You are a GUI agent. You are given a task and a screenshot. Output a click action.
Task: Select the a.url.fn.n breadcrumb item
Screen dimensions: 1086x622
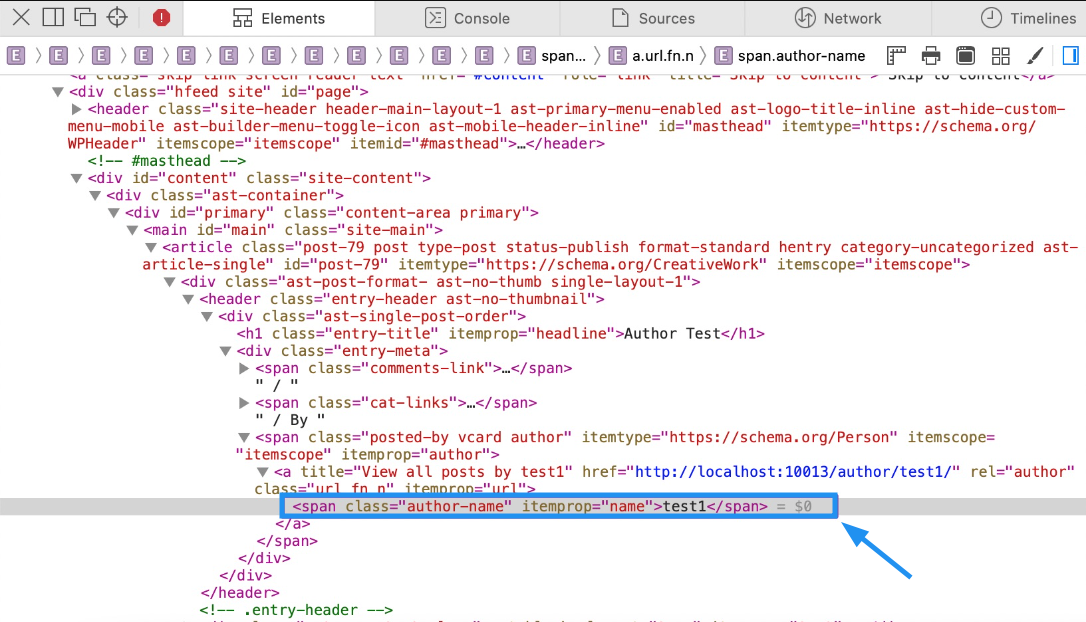point(652,55)
